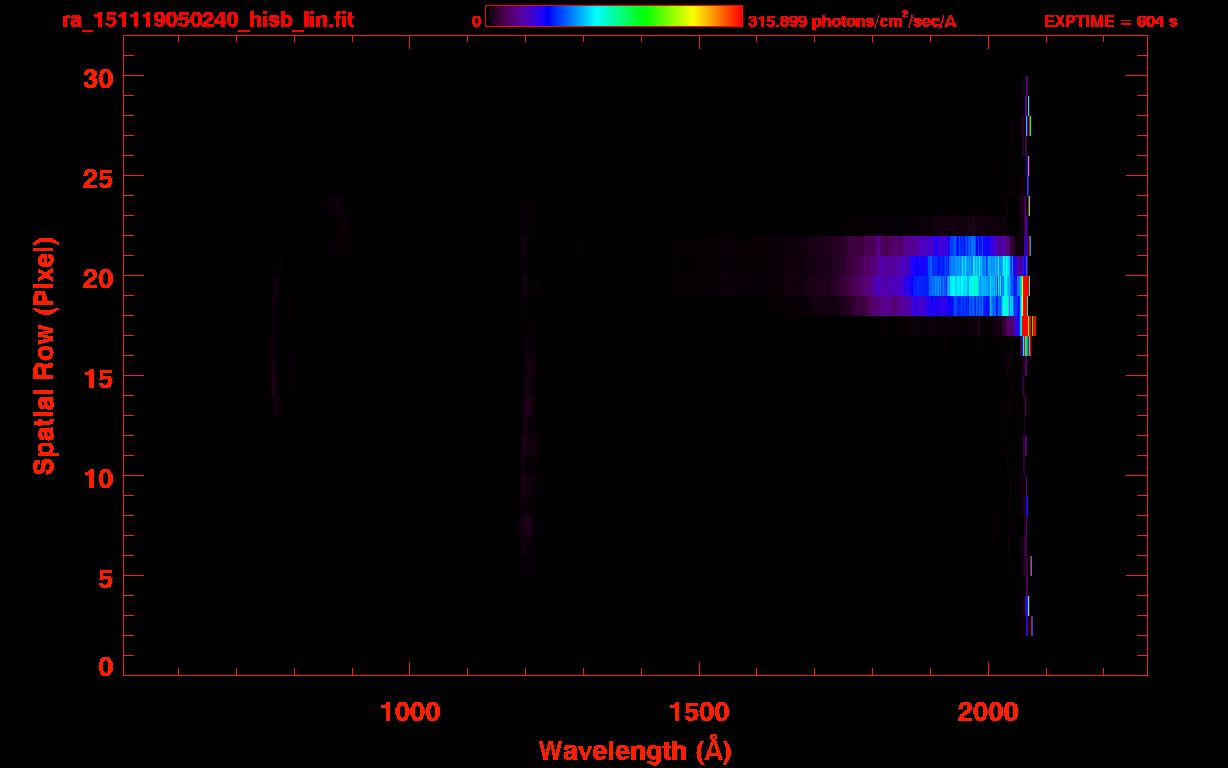Click the 1000 wavelength tick label
The width and height of the screenshot is (1228, 768).
pyautogui.click(x=410, y=713)
